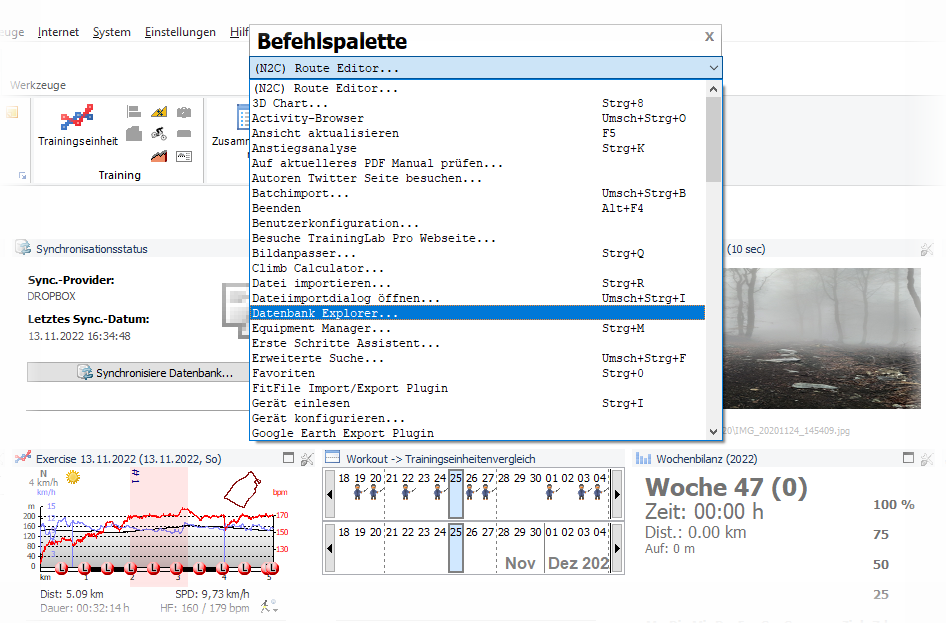
Task: Select Batchimport... command
Action: click(x=477, y=193)
